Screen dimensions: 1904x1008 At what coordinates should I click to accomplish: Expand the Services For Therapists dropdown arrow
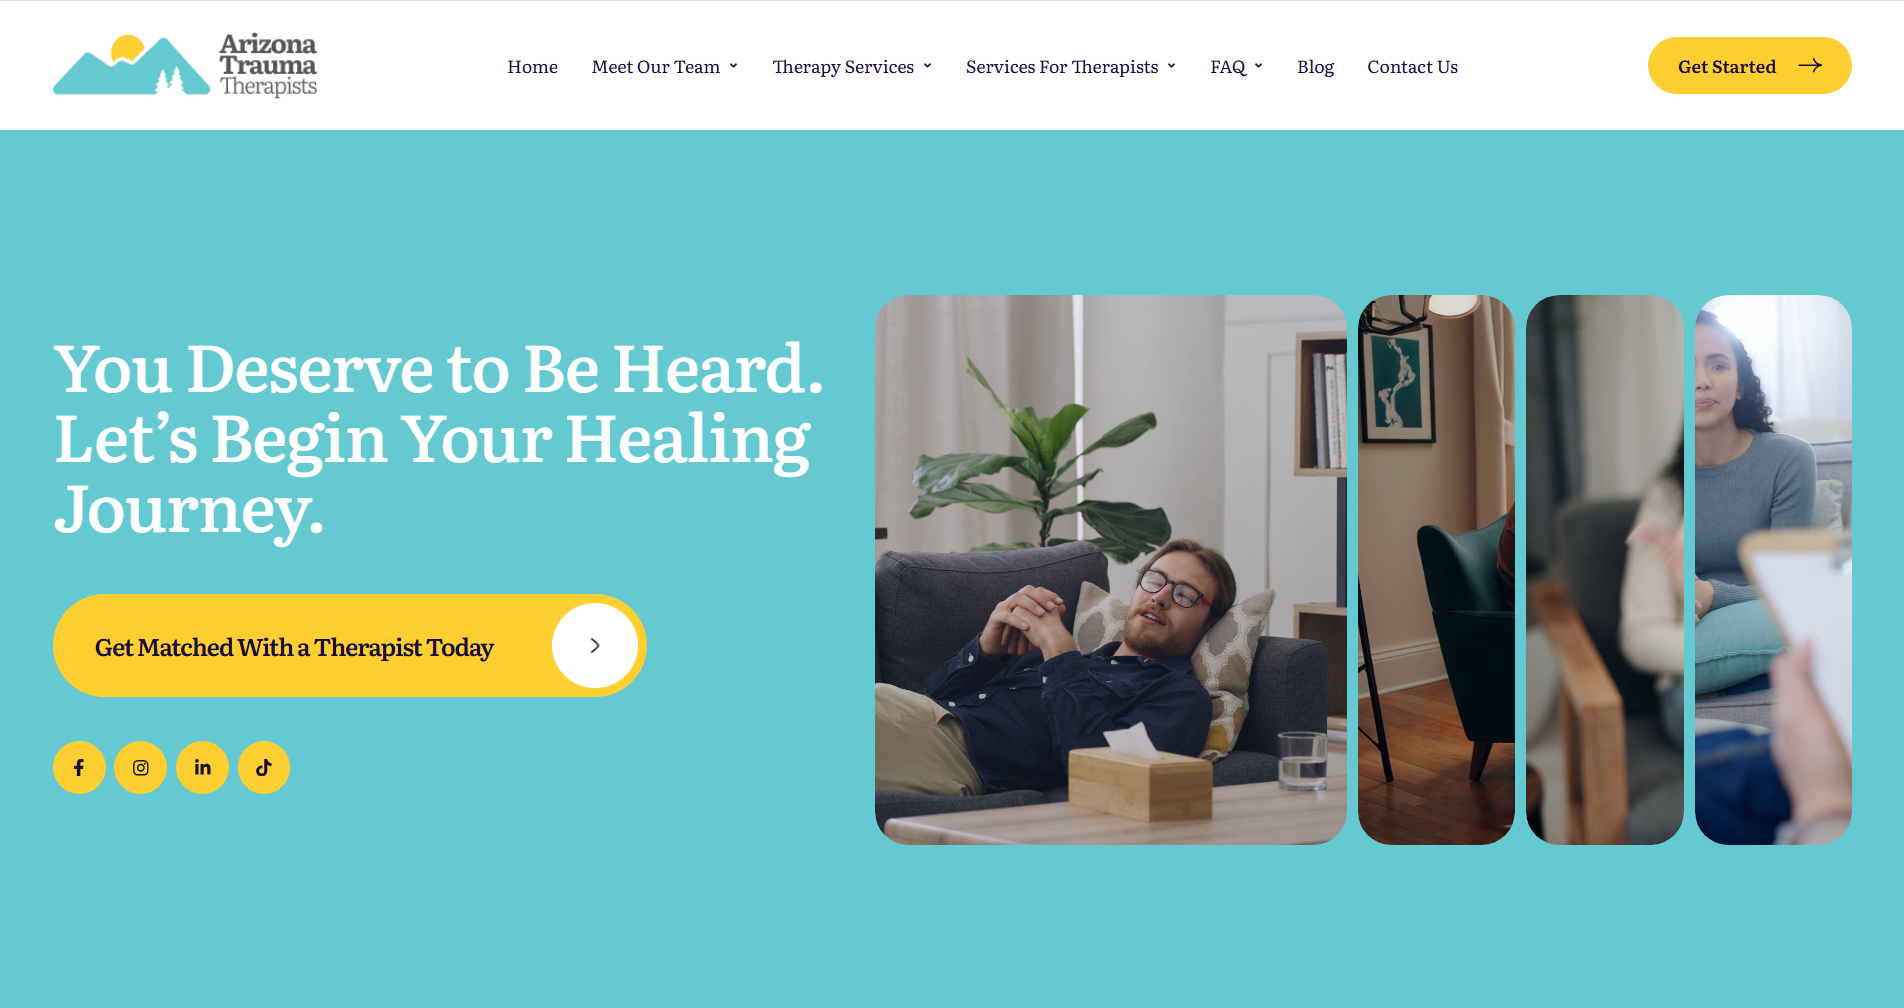[x=1171, y=66]
